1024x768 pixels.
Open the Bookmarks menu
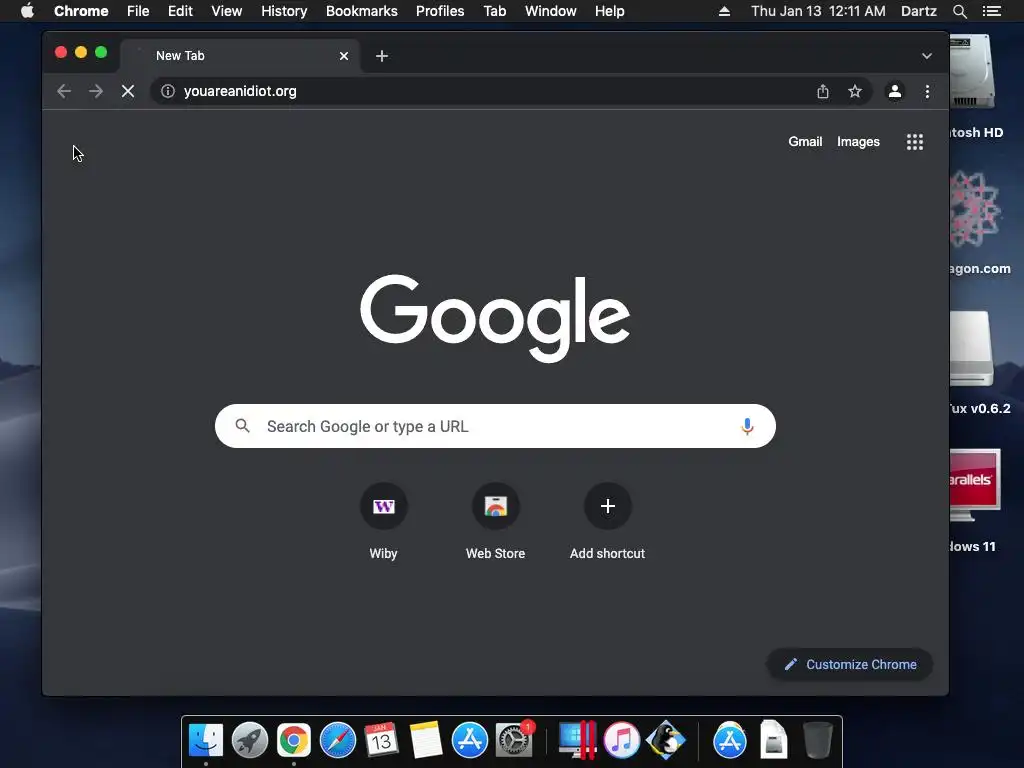click(362, 11)
